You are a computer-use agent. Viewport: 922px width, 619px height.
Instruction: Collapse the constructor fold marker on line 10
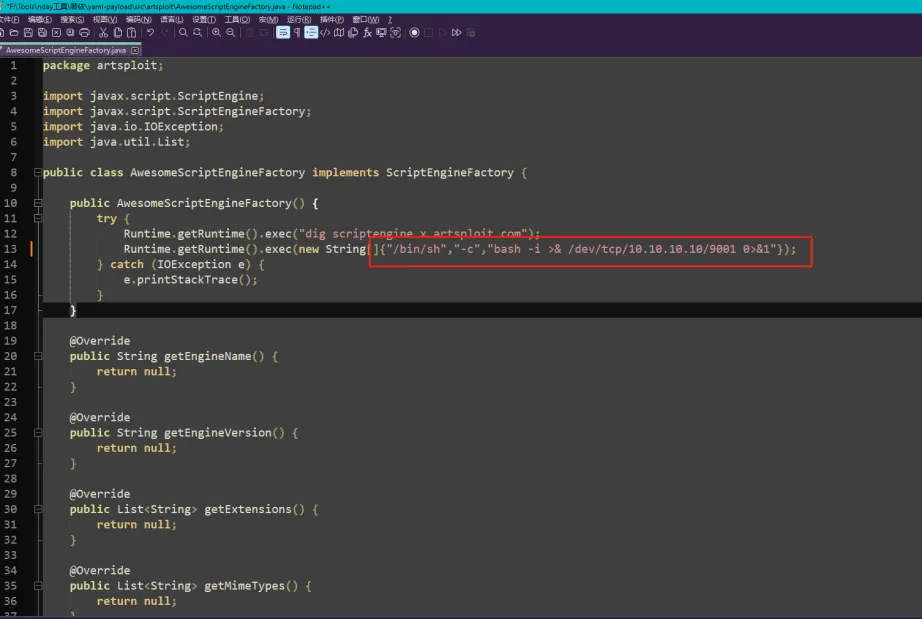[38, 203]
